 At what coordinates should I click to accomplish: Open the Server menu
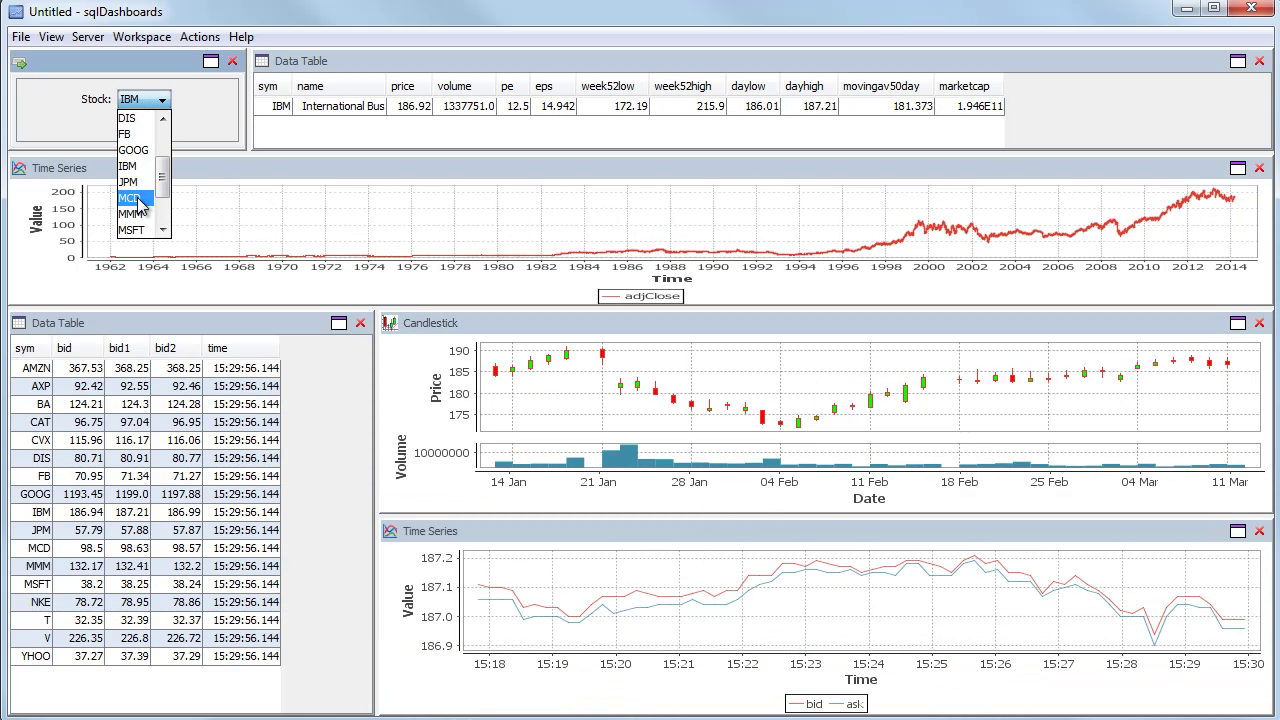pyautogui.click(x=88, y=37)
